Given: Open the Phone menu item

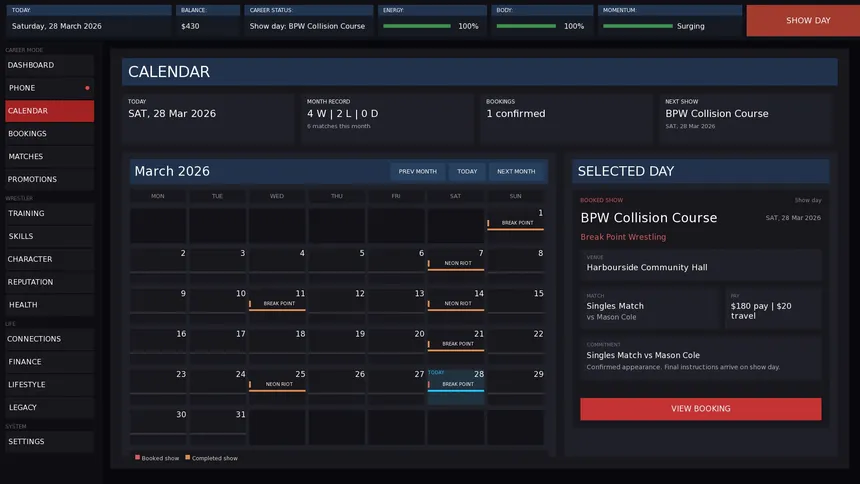Looking at the screenshot, I should (49, 88).
